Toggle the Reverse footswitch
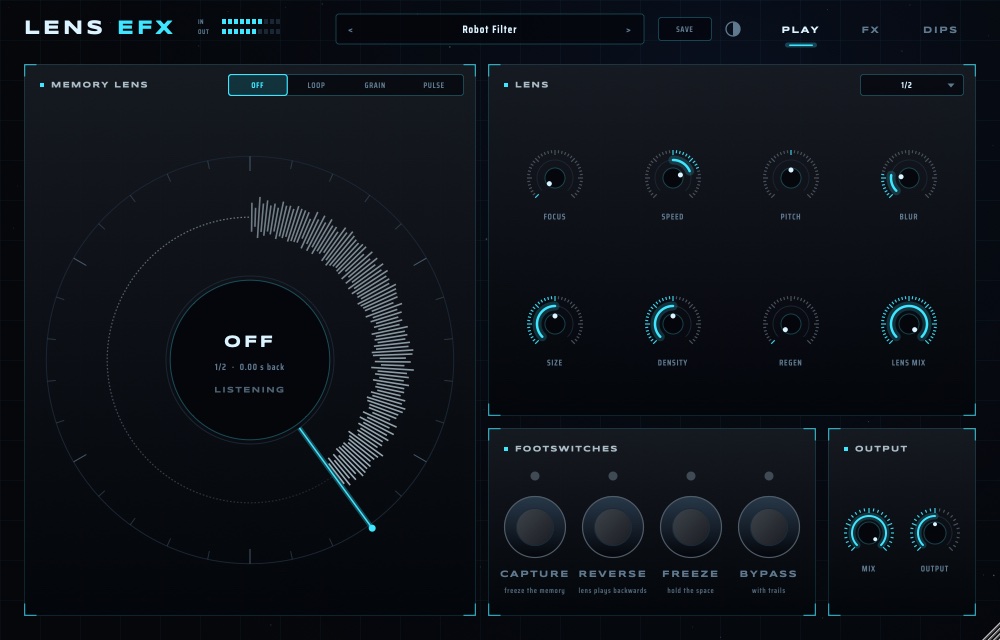 (613, 527)
